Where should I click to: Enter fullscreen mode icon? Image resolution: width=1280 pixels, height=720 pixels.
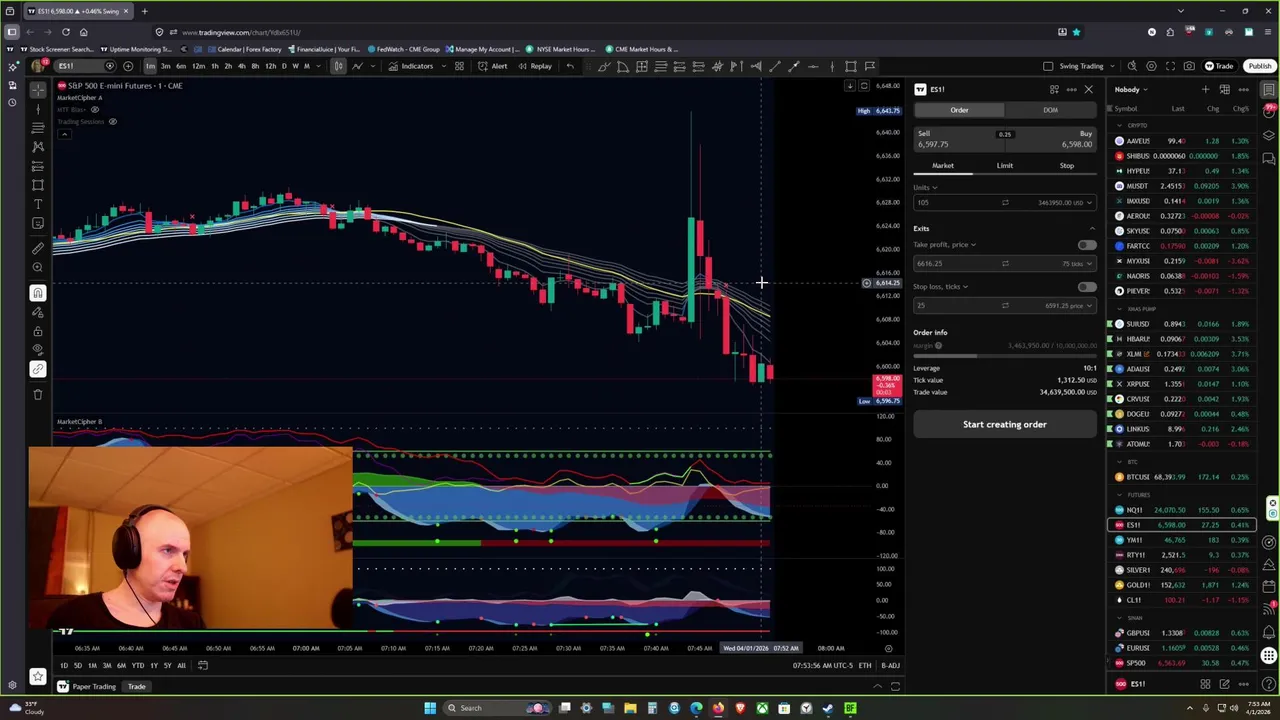tap(1170, 66)
